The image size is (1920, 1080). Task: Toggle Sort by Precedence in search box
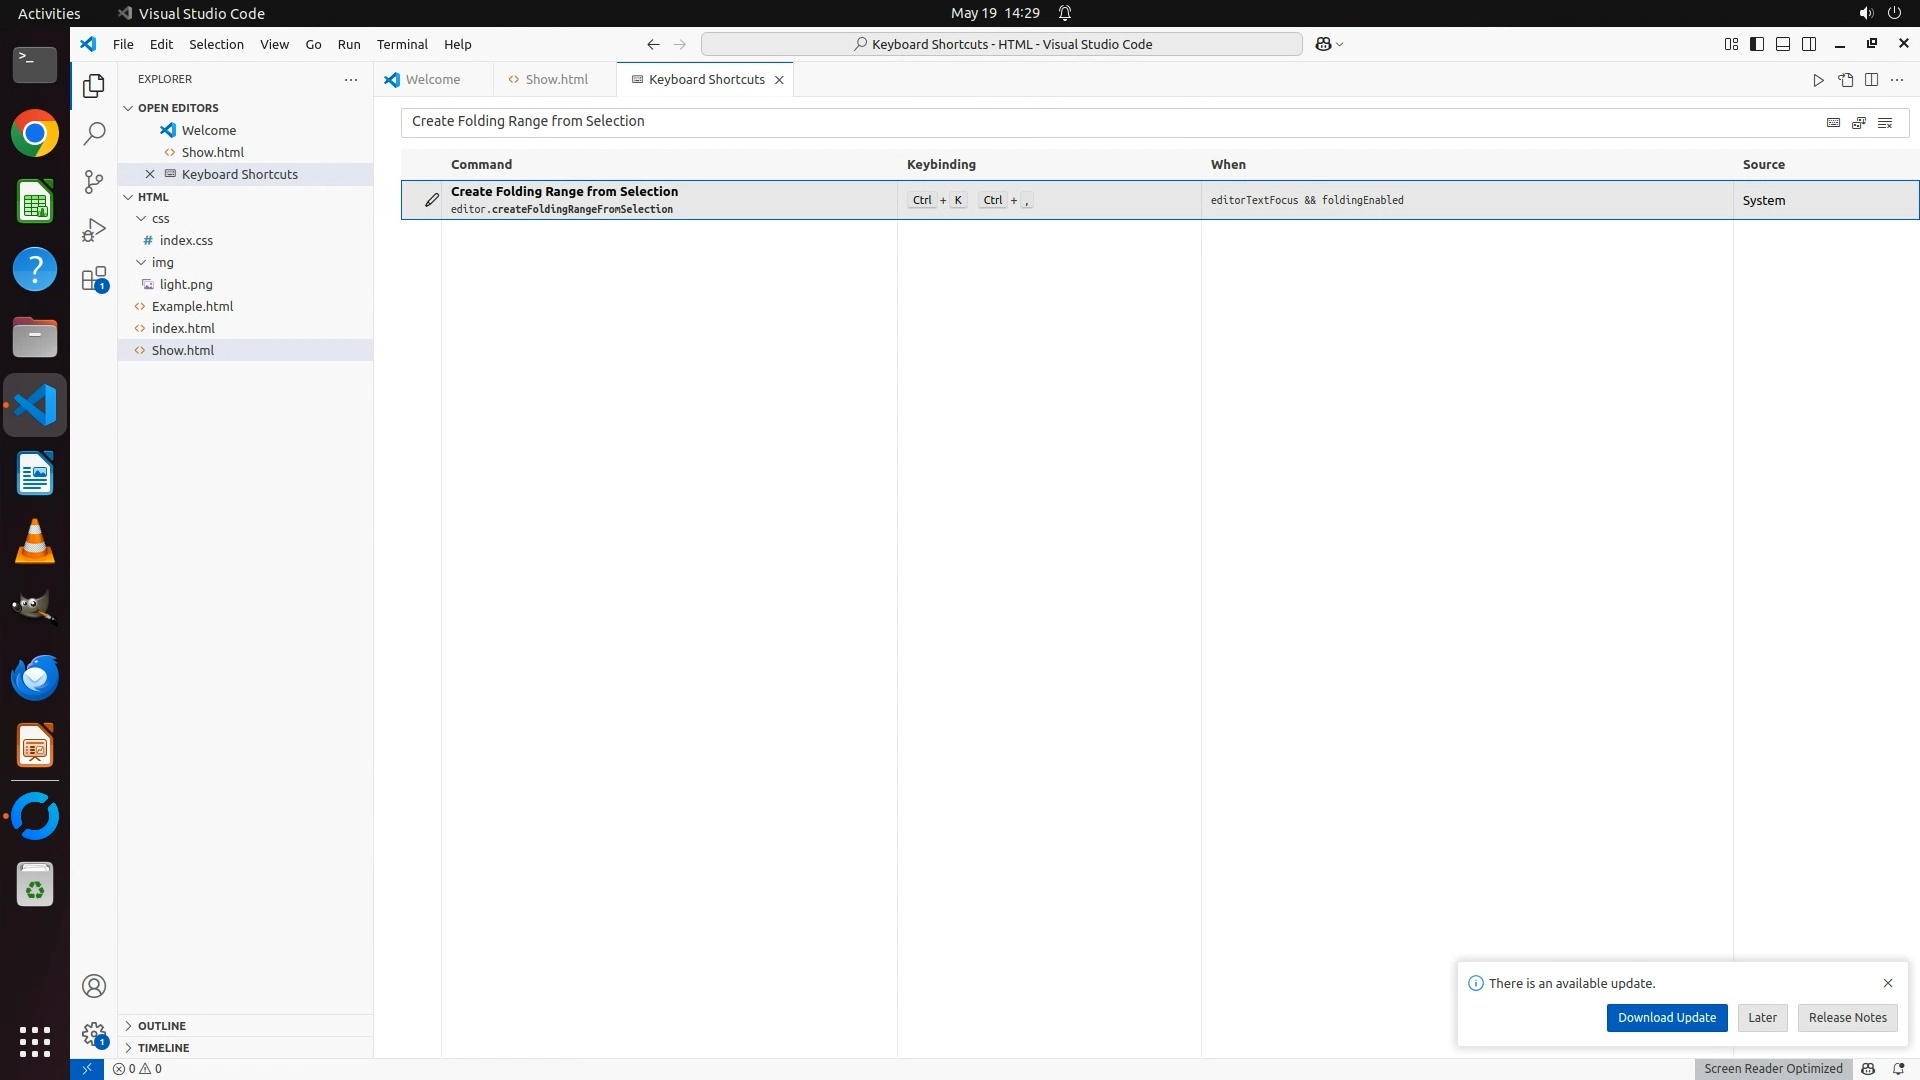coord(1859,122)
